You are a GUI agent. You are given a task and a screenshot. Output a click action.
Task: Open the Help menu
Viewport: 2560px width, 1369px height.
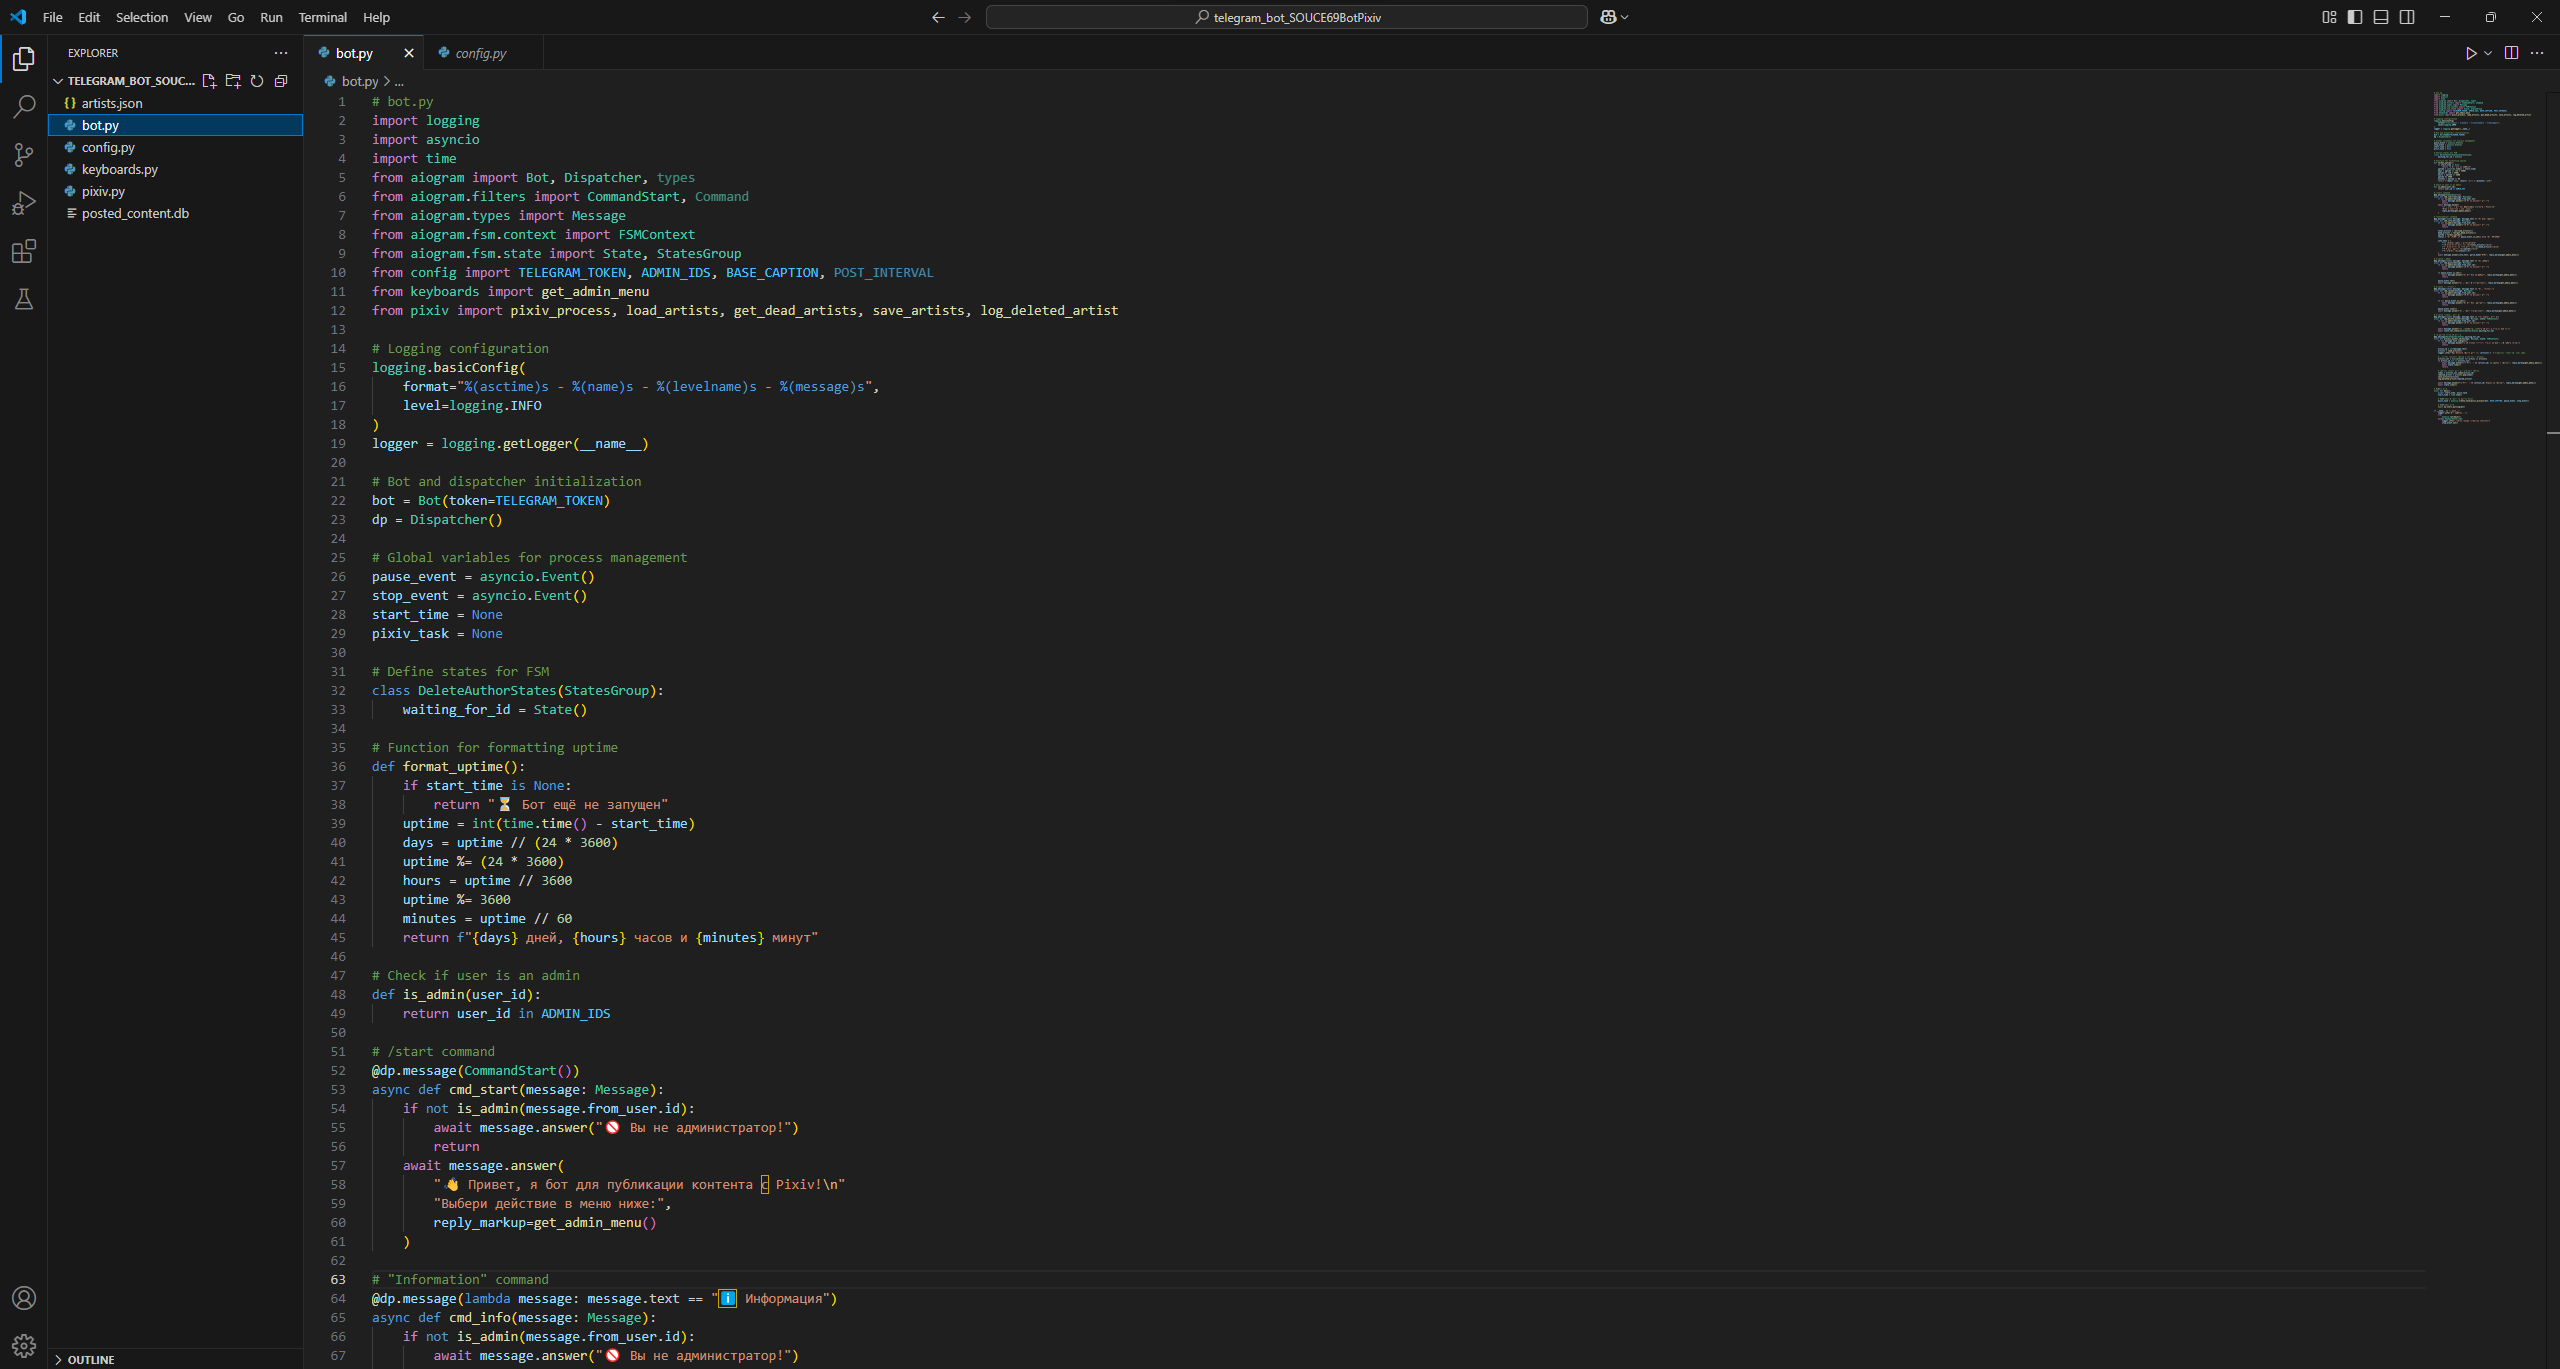coord(376,17)
